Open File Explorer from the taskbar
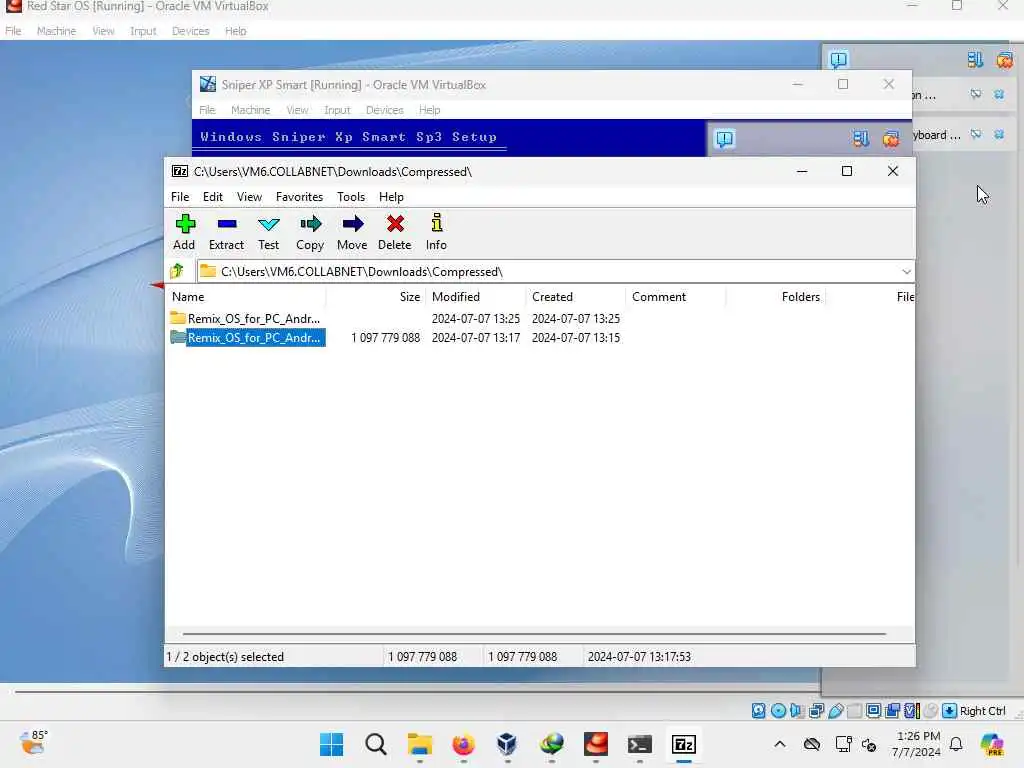Image resolution: width=1024 pixels, height=768 pixels. point(419,744)
